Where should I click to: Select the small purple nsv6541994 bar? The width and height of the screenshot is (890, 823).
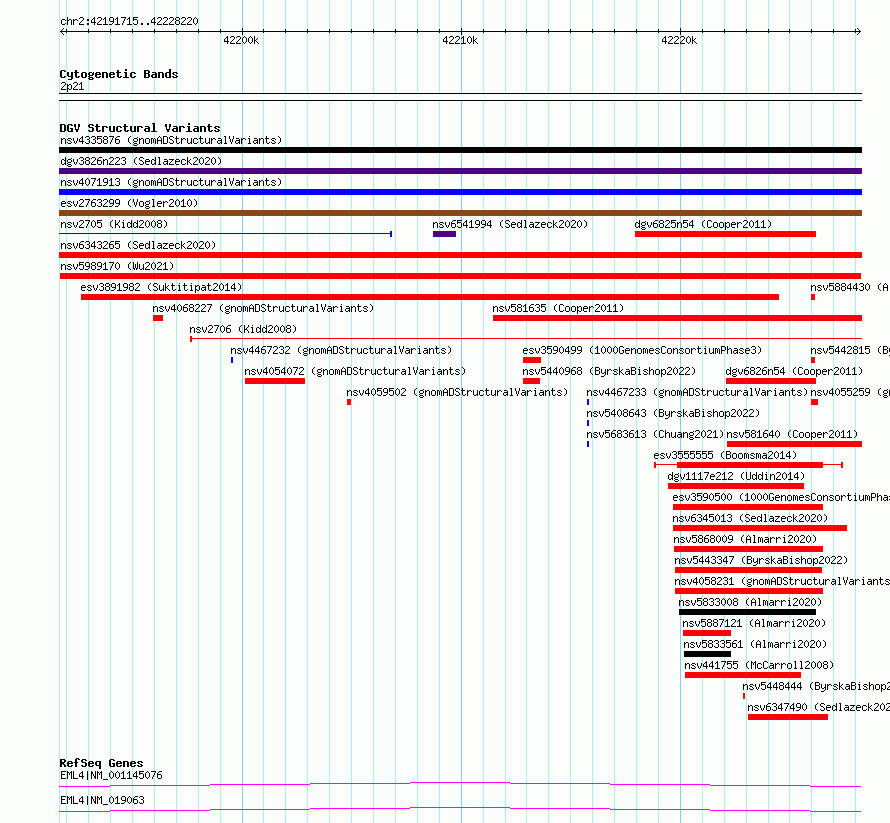[x=444, y=234]
